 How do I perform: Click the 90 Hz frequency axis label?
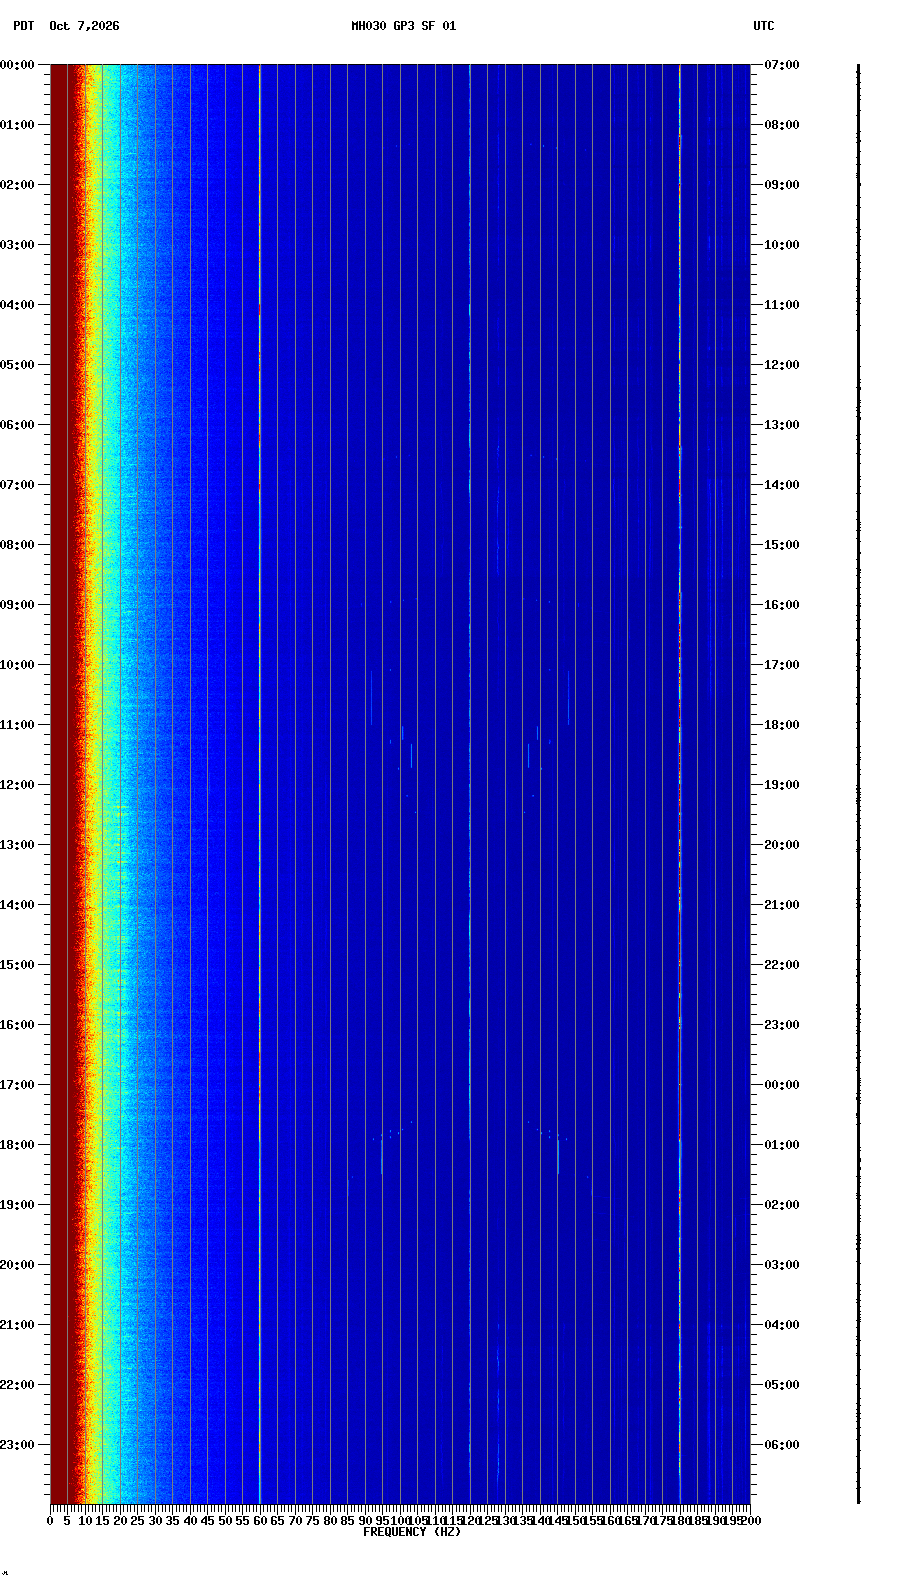365,1521
